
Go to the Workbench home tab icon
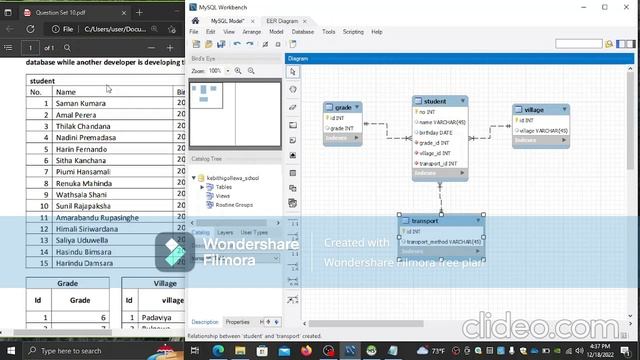(196, 21)
